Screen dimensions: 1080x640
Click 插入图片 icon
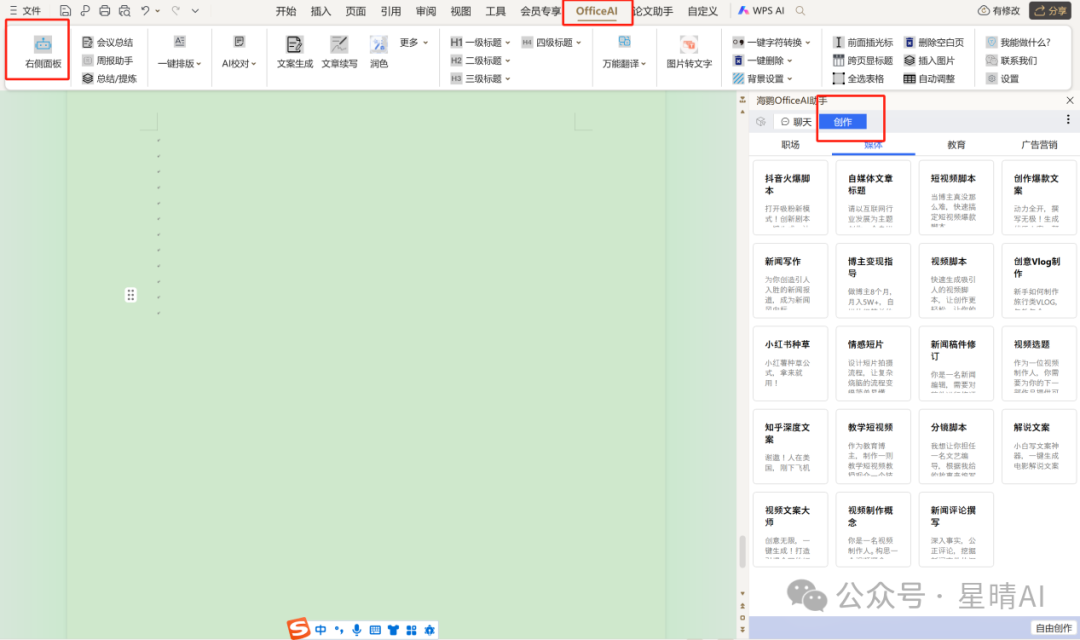[909, 61]
